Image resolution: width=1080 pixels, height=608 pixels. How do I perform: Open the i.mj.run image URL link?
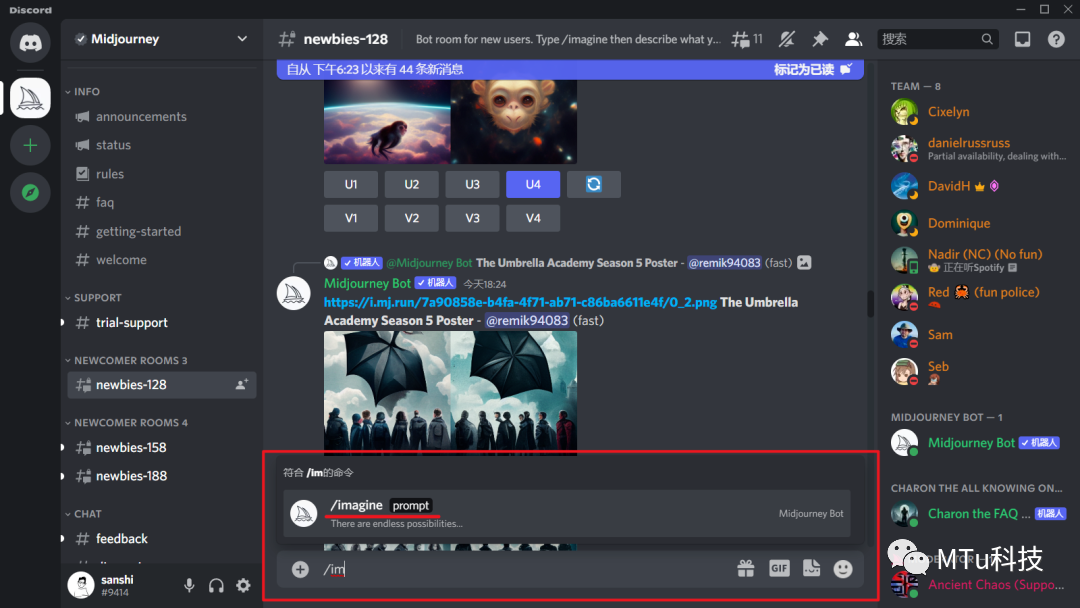[520, 302]
